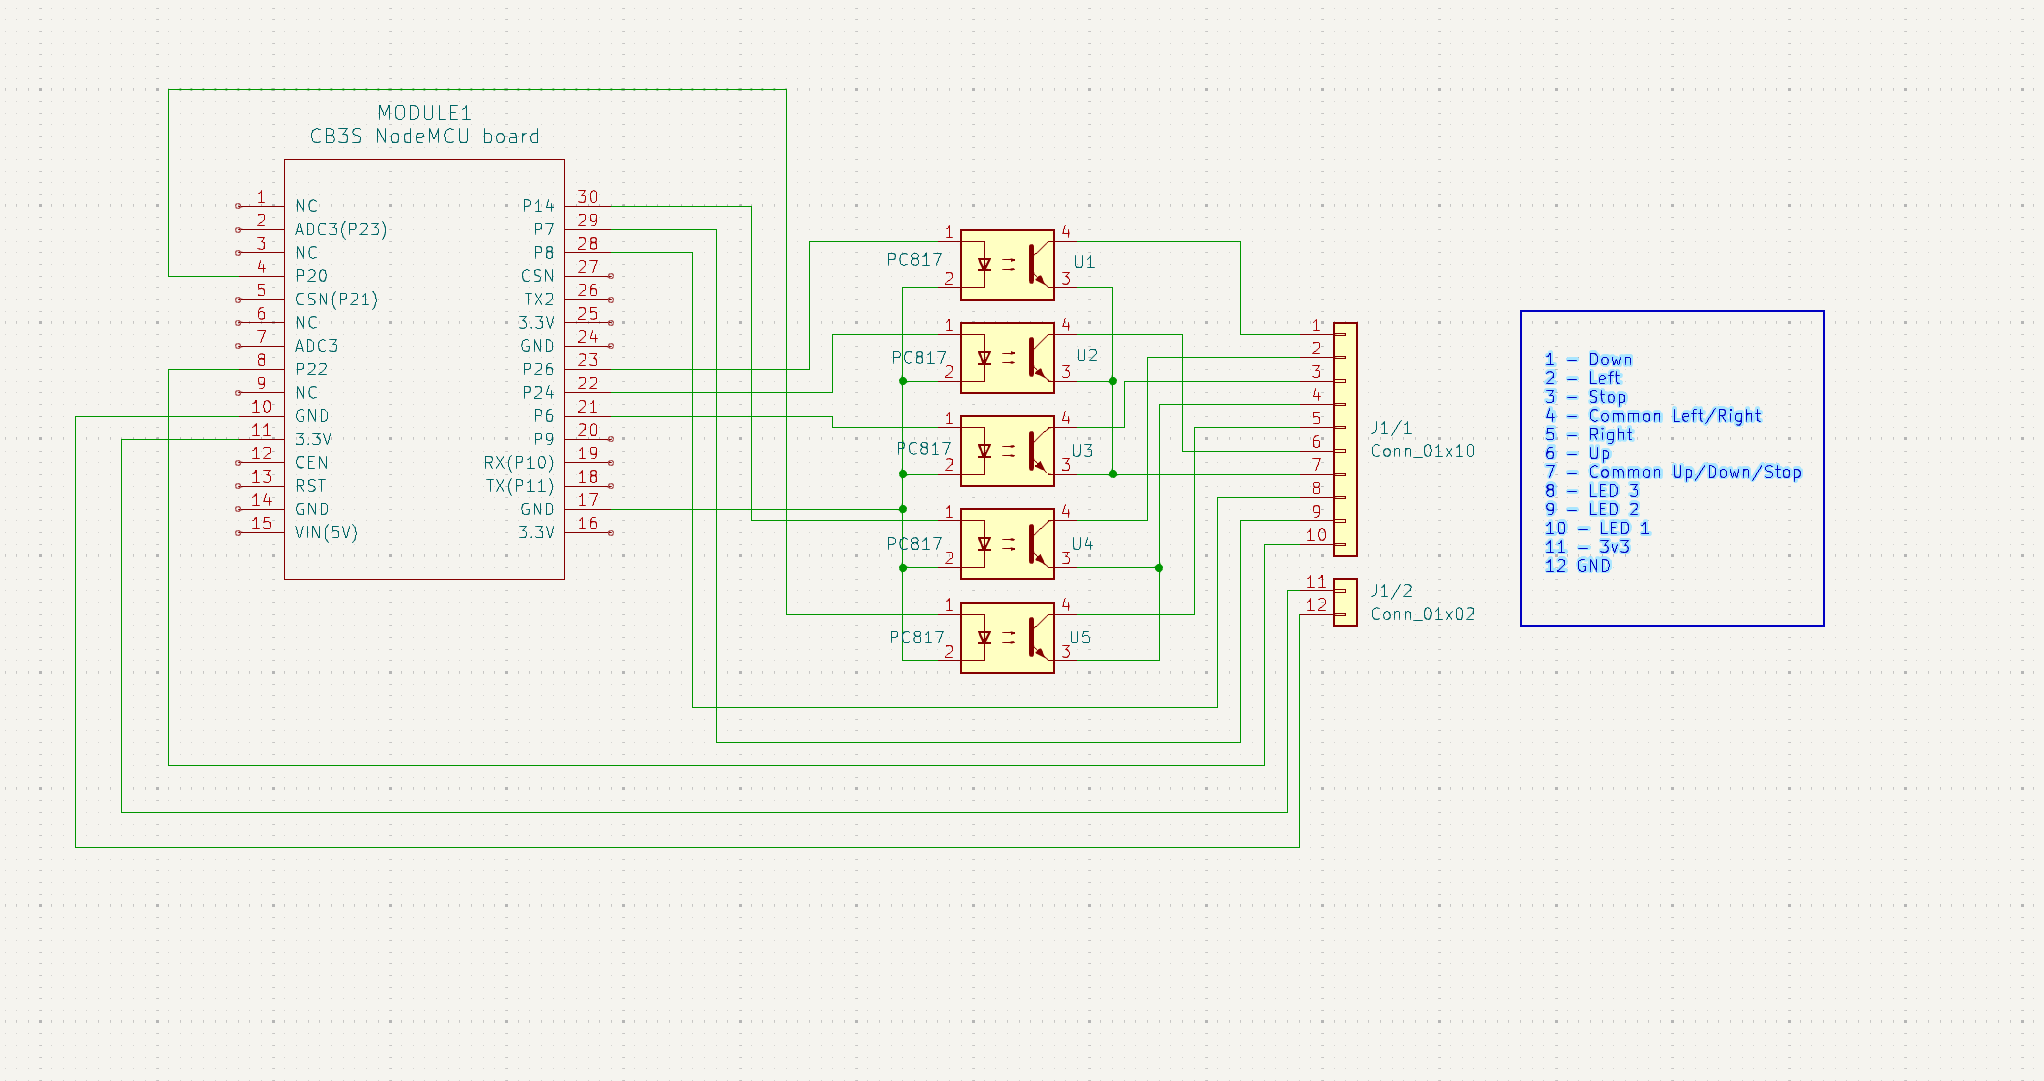This screenshot has width=2044, height=1081.
Task: Click the '5 - Right' note line
Action: (x=1588, y=434)
